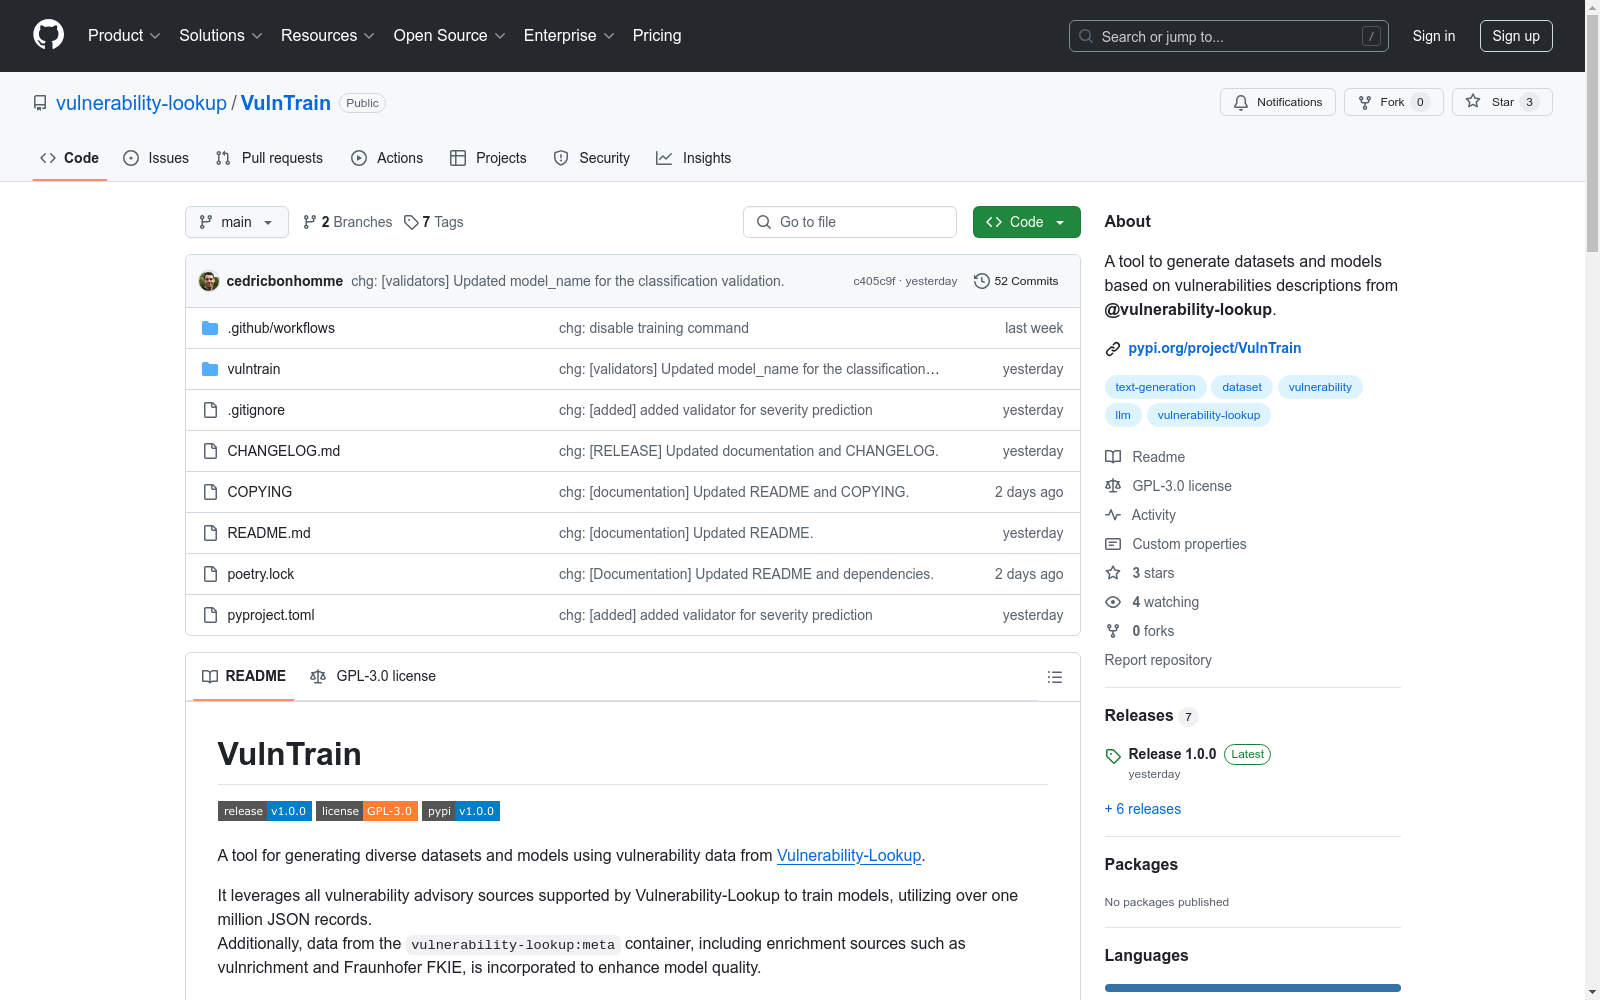Screen dimensions: 1600x1000
Task: Click the Report repository link
Action: (1158, 660)
